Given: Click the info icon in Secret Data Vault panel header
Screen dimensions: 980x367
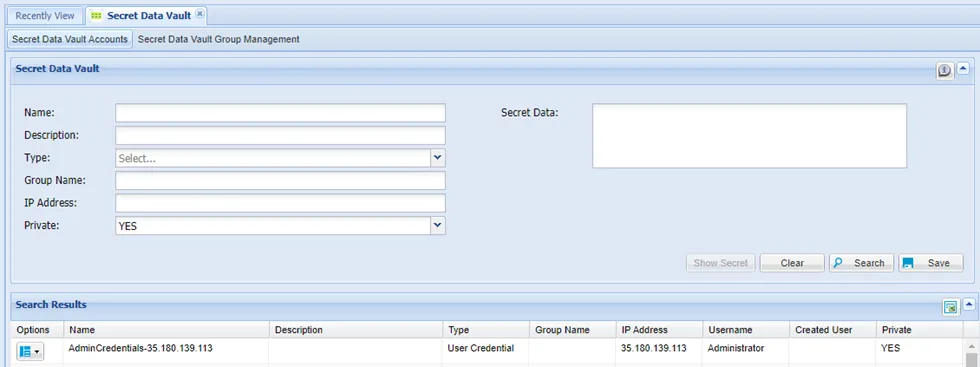Looking at the screenshot, I should (x=944, y=71).
